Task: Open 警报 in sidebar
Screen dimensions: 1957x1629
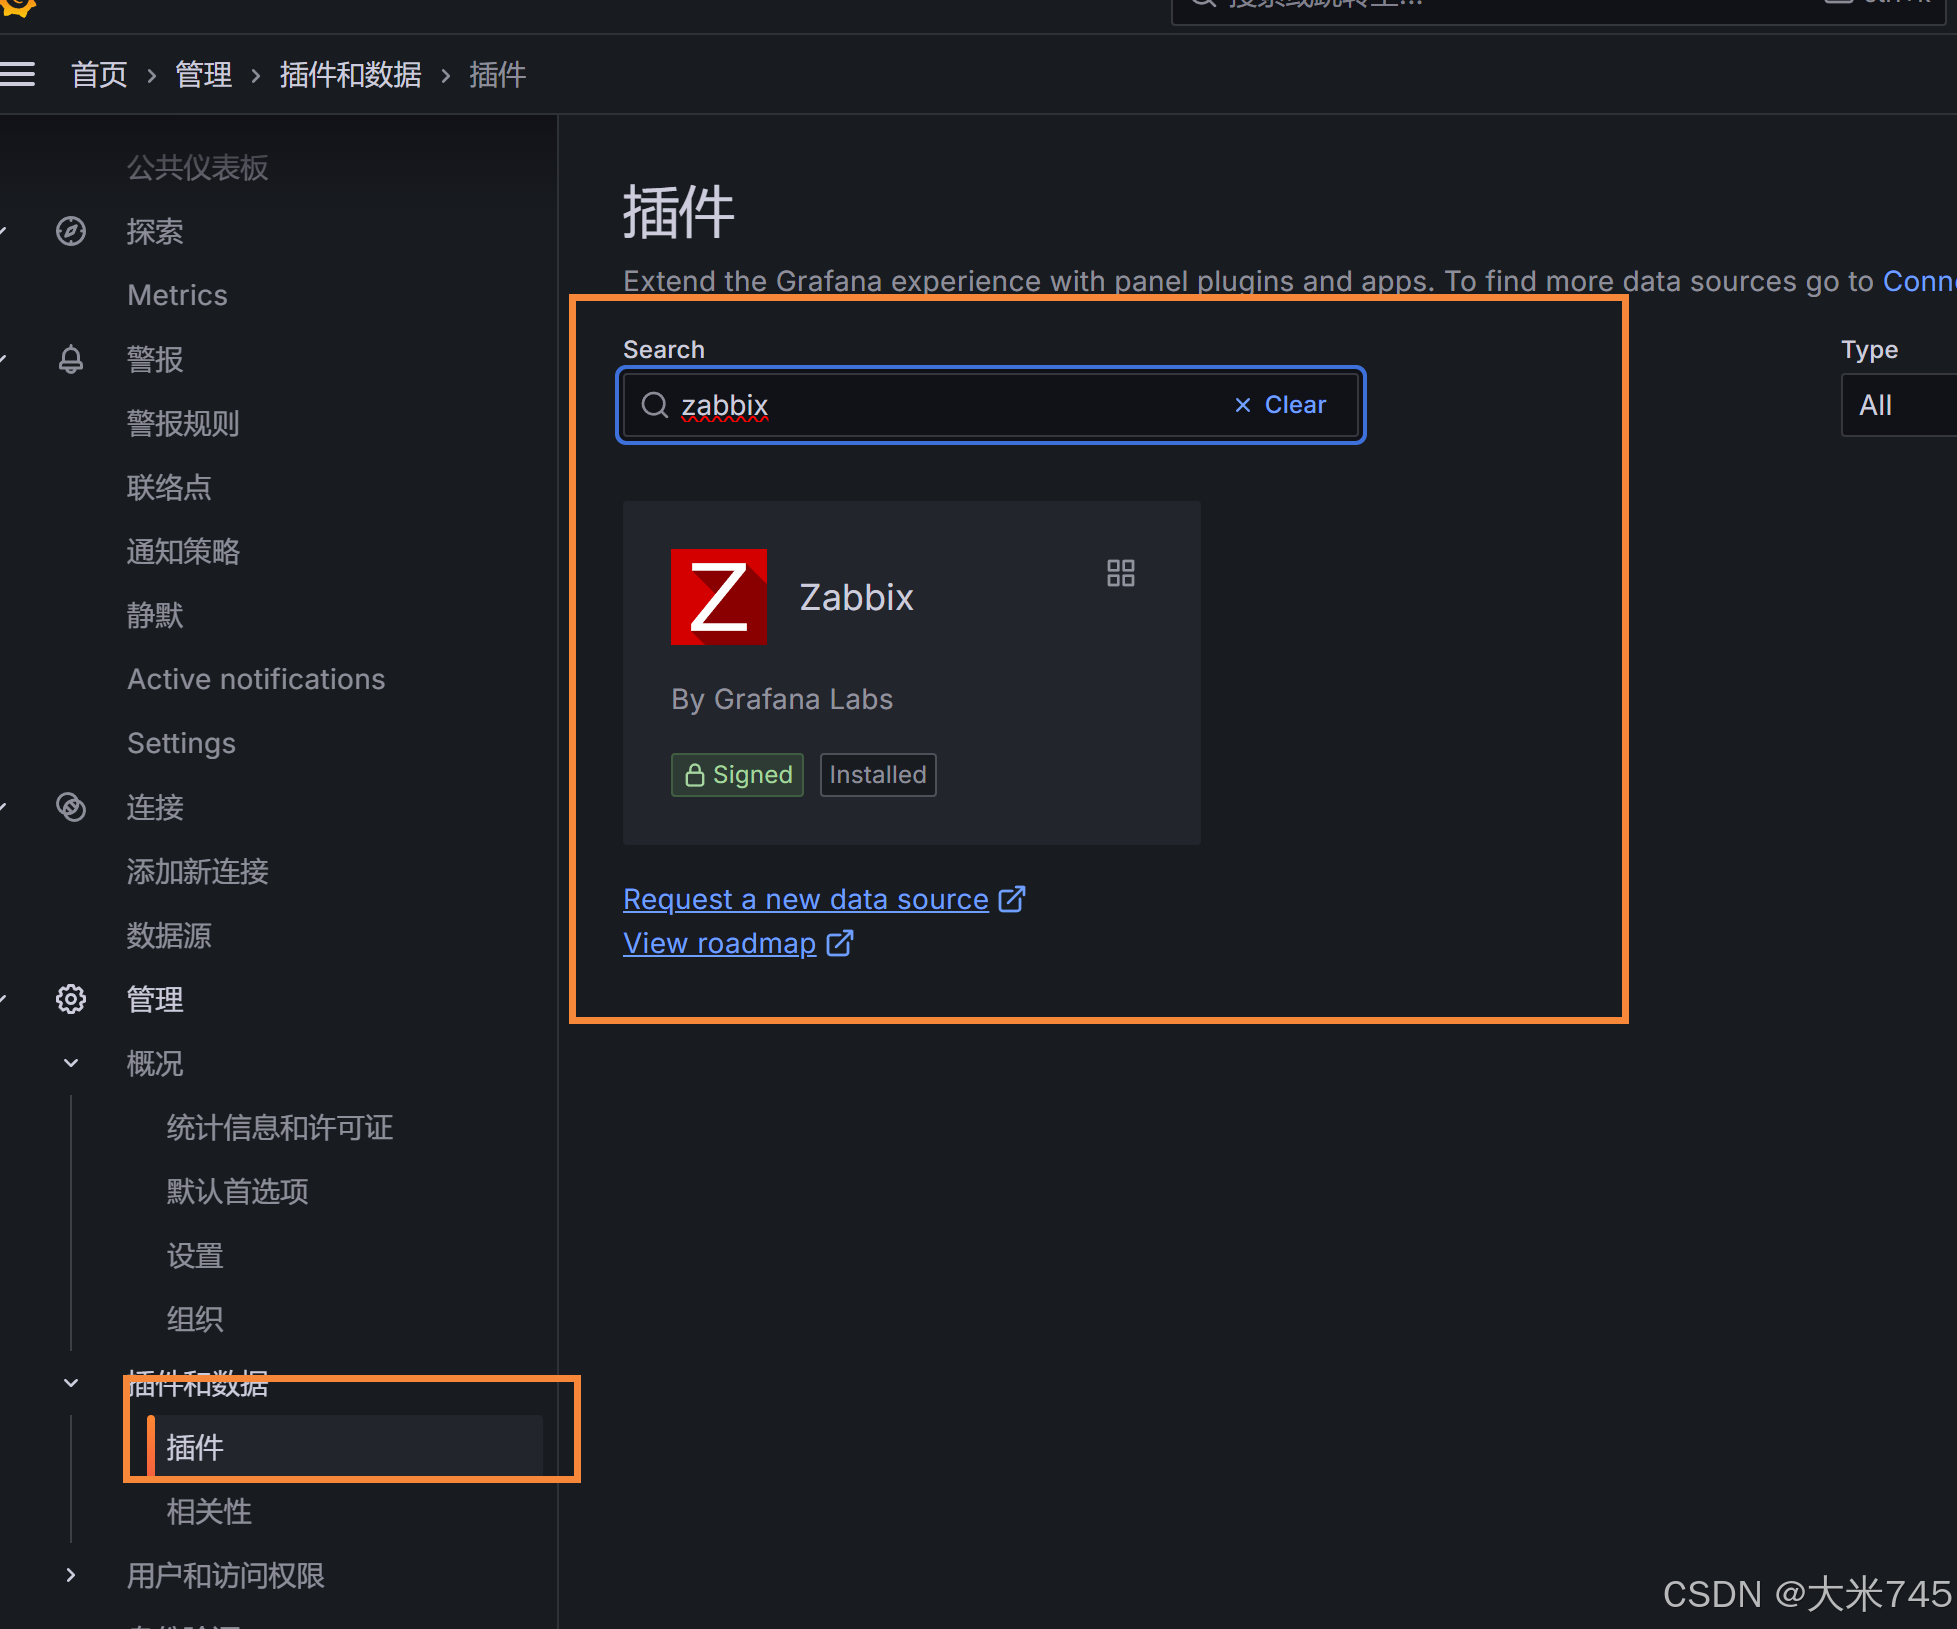Action: (x=155, y=359)
